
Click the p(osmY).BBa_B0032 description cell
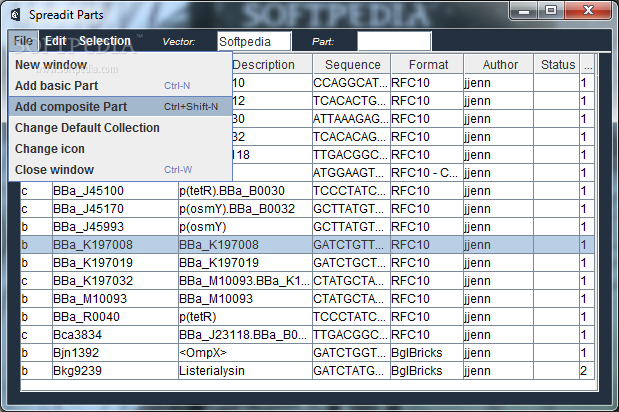[x=245, y=209]
